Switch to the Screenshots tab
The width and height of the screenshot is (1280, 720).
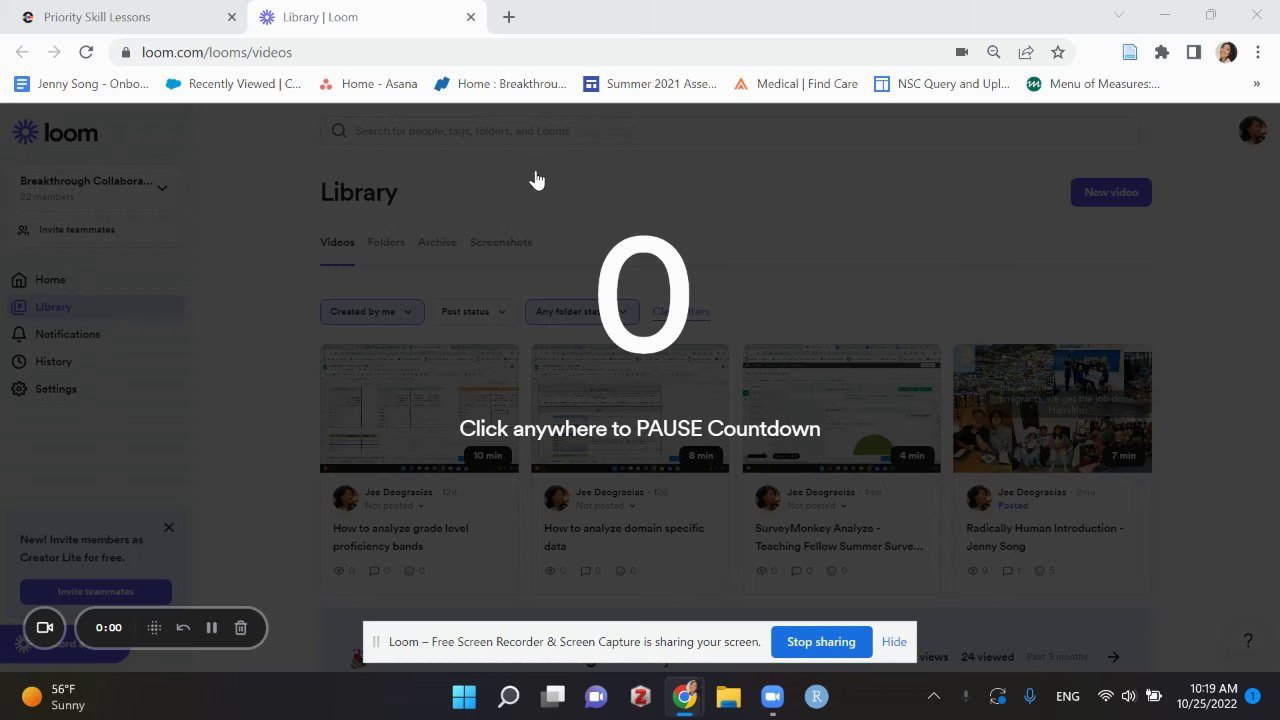click(x=501, y=242)
